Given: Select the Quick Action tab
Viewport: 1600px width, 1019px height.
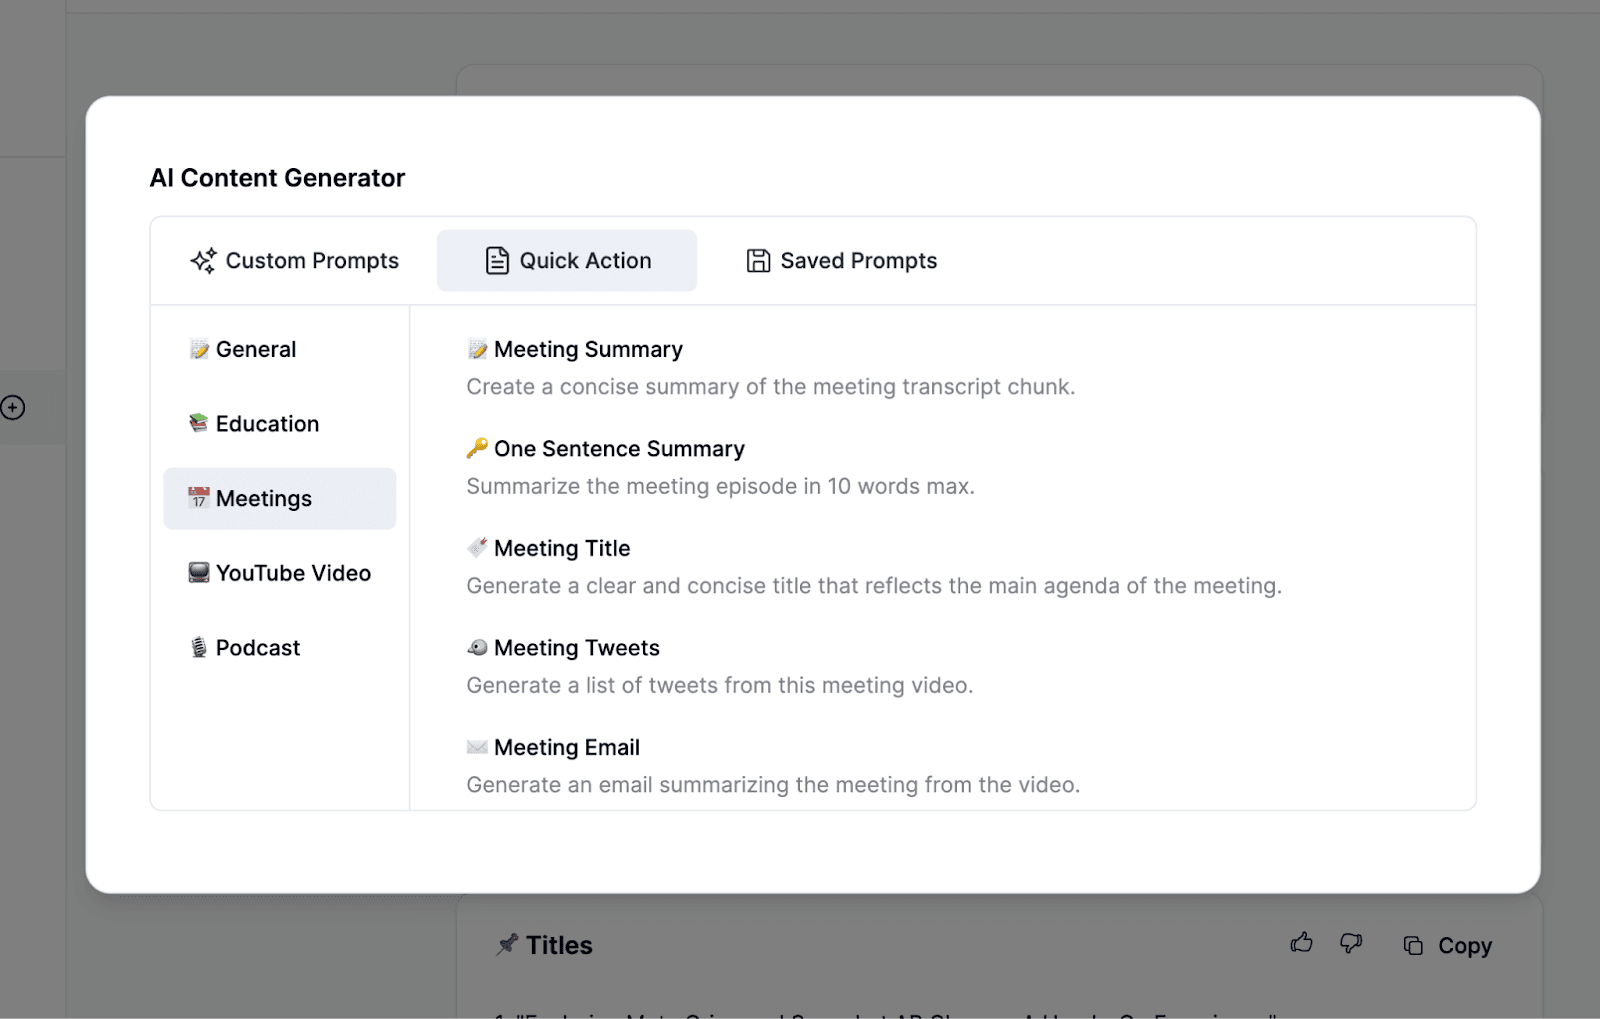Looking at the screenshot, I should pyautogui.click(x=567, y=261).
